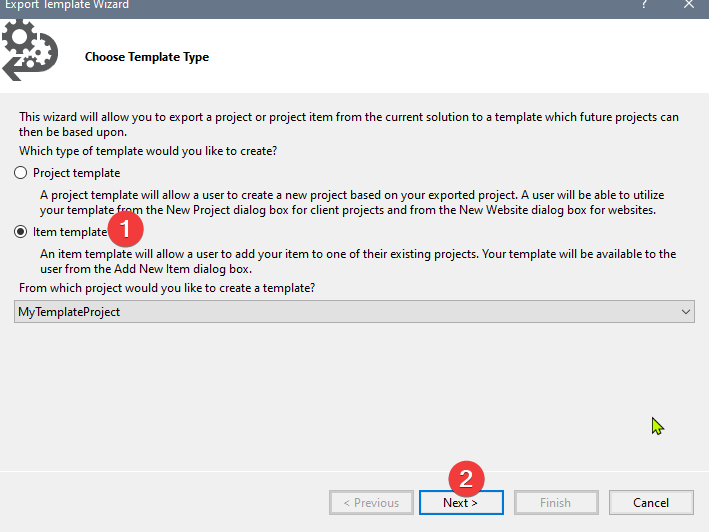The image size is (709, 532).
Task: Click the wizard gears icon
Action: [x=29, y=51]
